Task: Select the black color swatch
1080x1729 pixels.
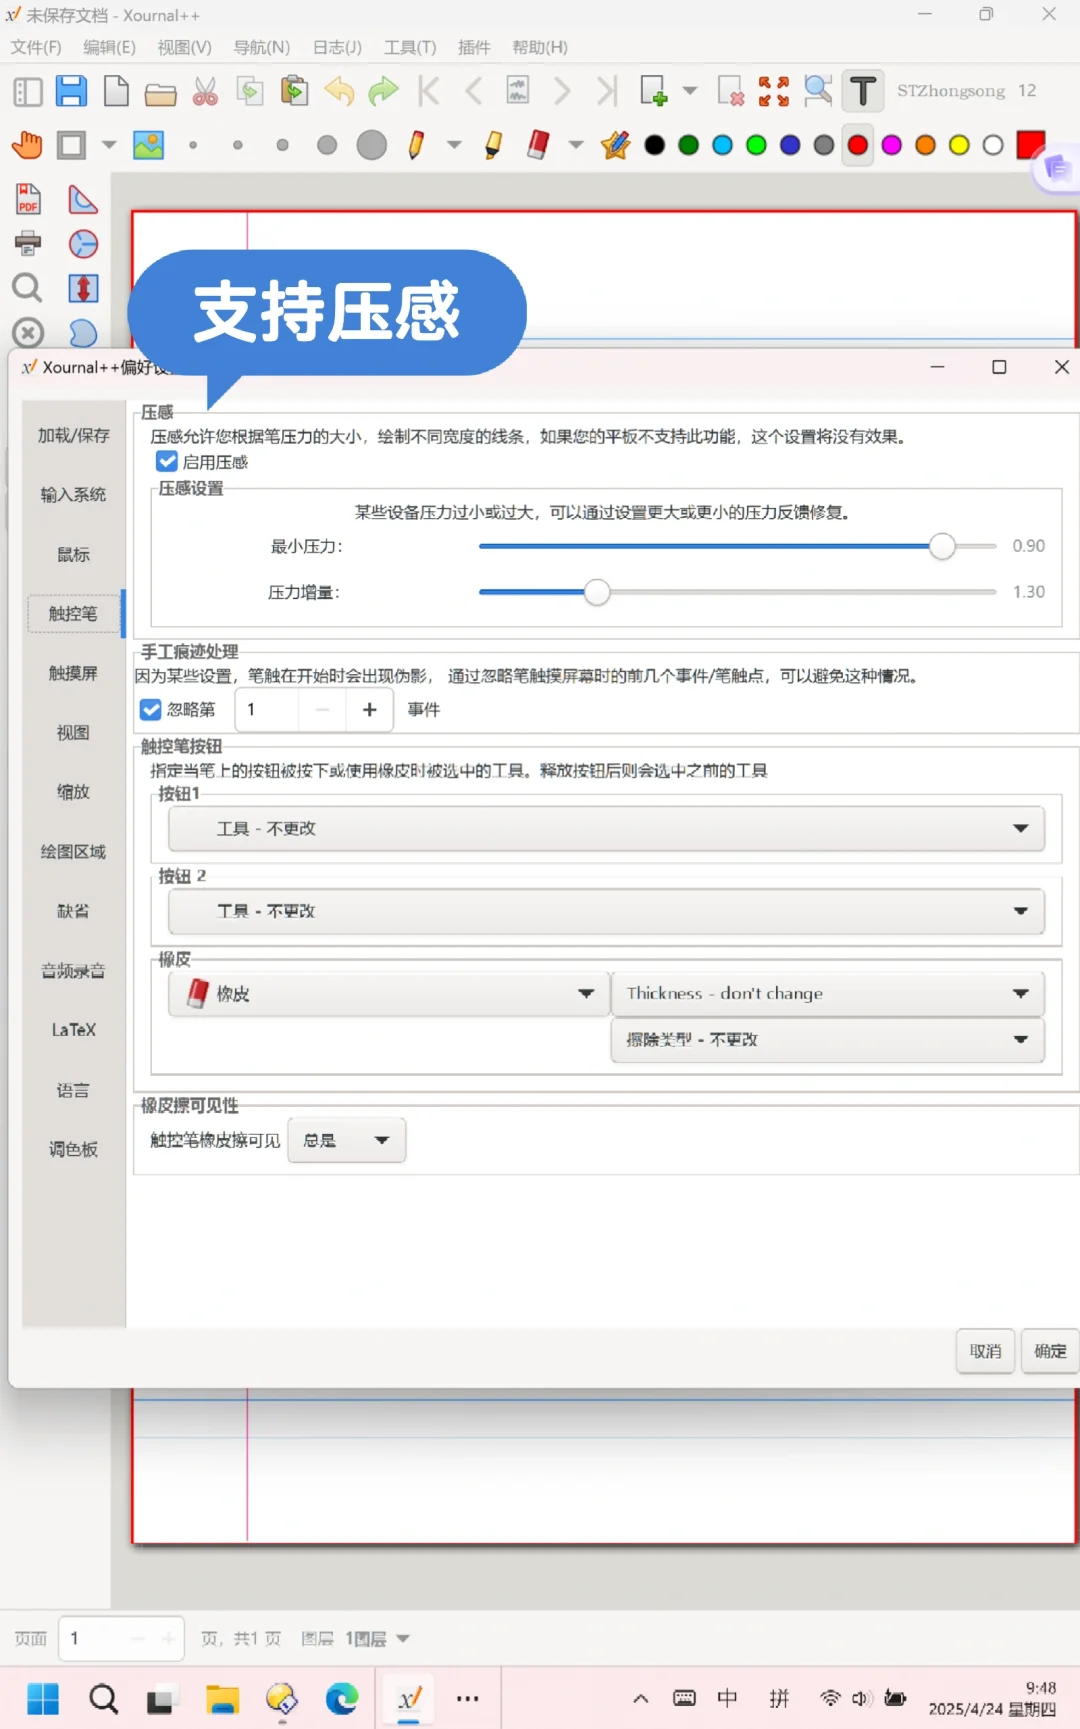Action: click(x=655, y=145)
